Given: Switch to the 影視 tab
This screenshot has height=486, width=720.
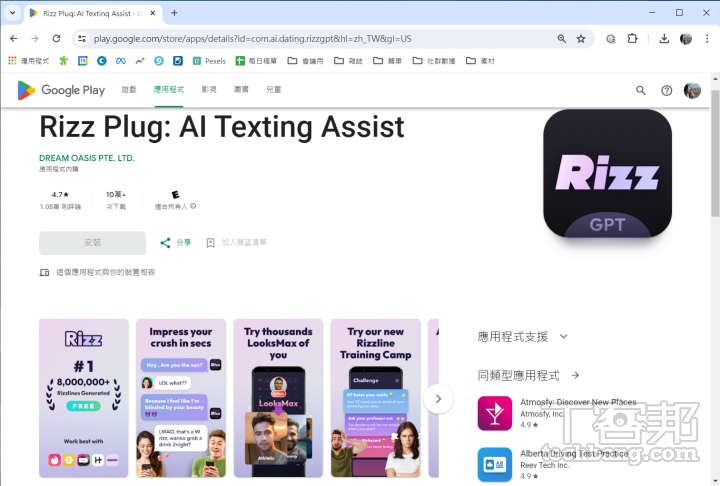Looking at the screenshot, I should tap(209, 90).
